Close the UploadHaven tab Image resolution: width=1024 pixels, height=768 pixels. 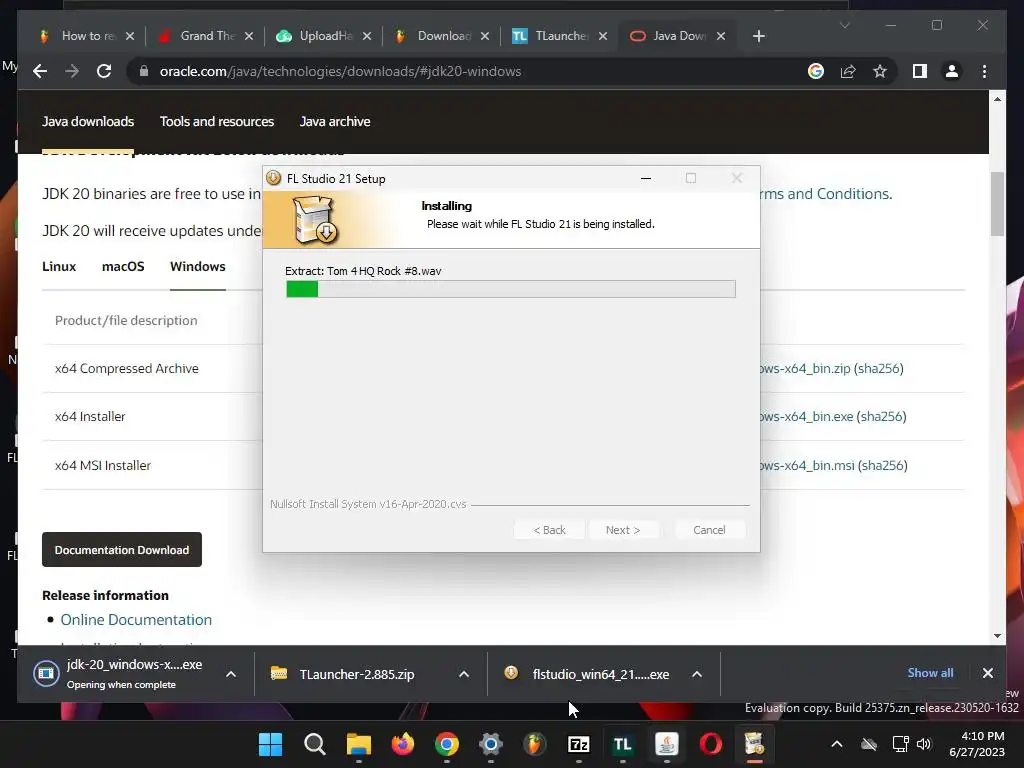click(367, 36)
